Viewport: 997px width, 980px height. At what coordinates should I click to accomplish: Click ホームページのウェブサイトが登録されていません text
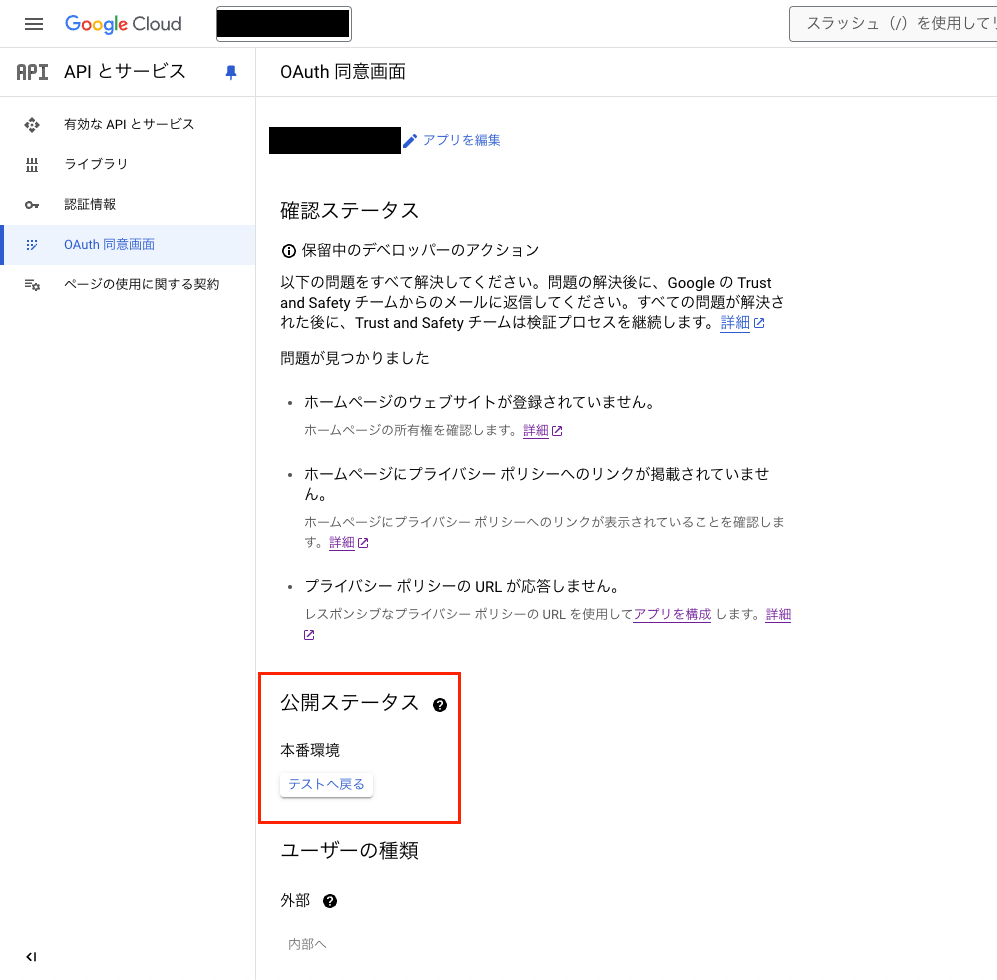point(480,402)
